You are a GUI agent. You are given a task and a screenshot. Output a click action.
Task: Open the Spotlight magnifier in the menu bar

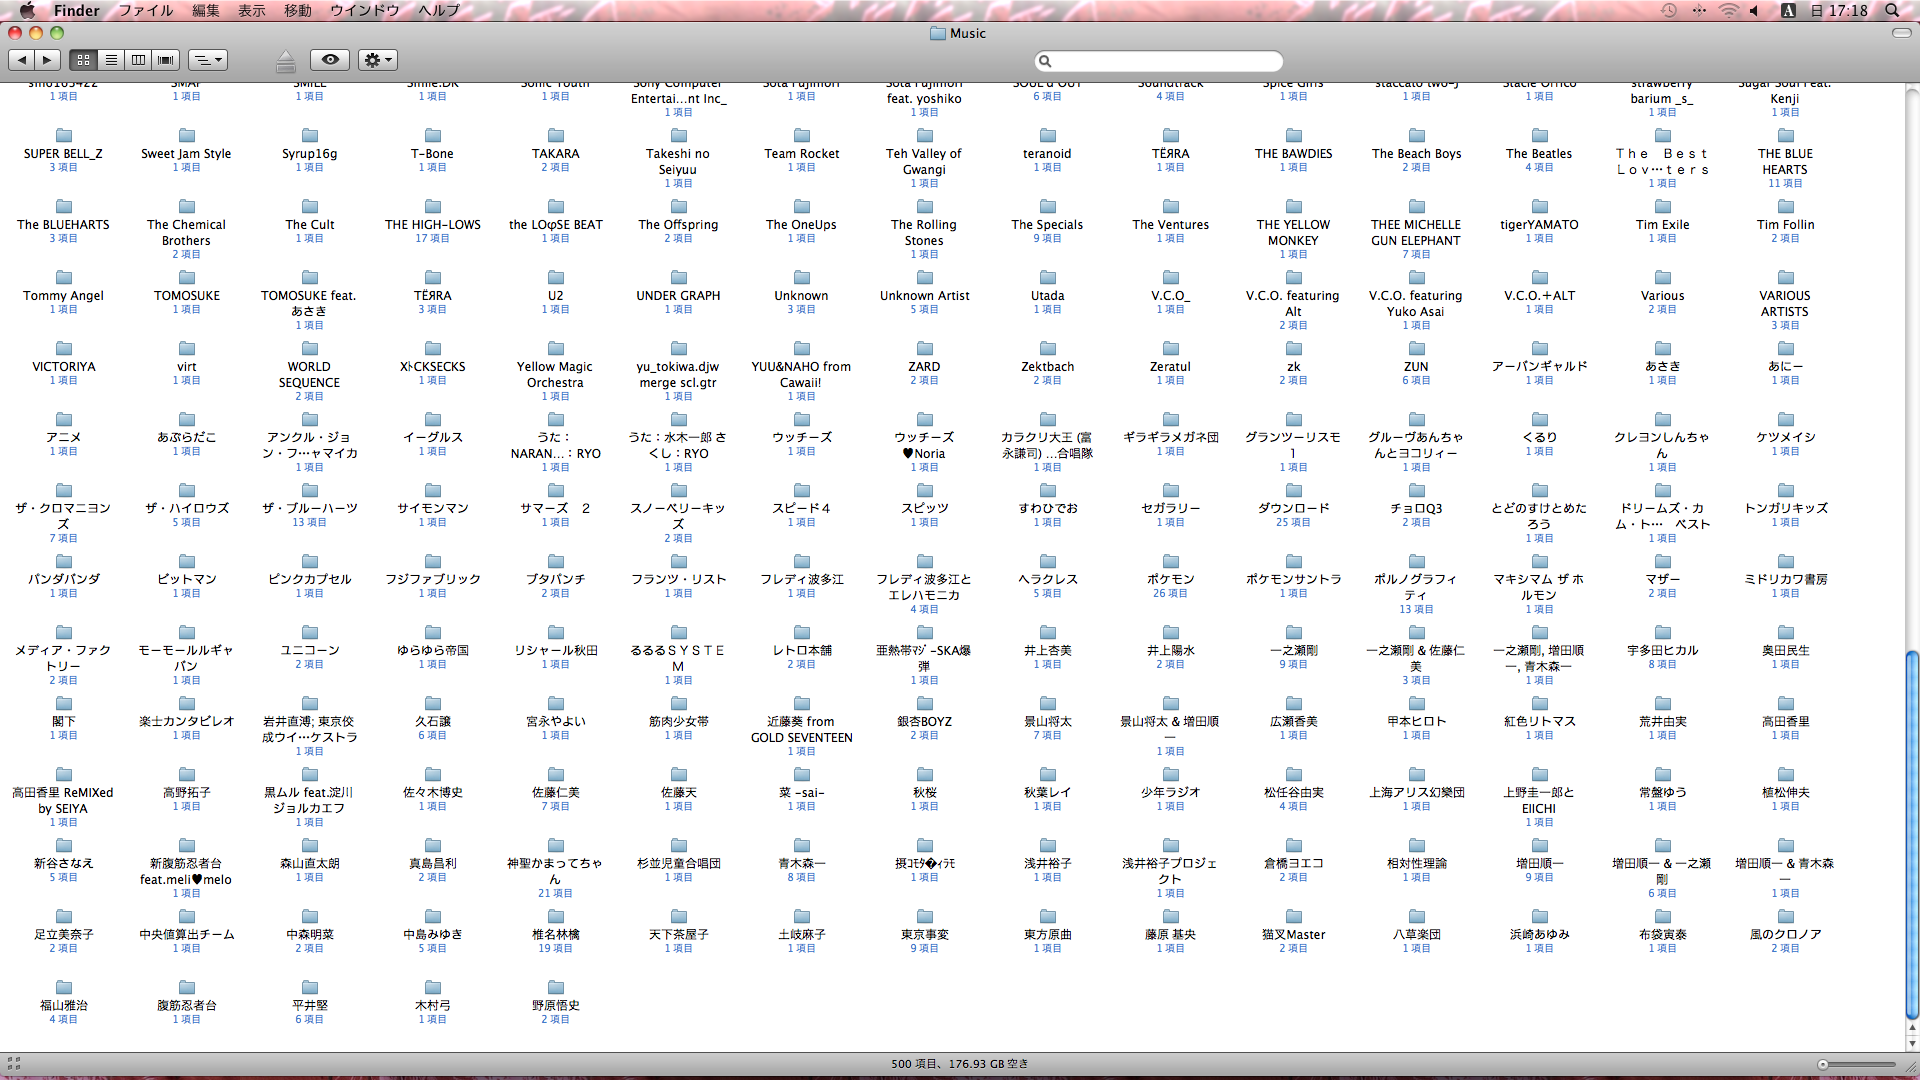click(x=1892, y=10)
